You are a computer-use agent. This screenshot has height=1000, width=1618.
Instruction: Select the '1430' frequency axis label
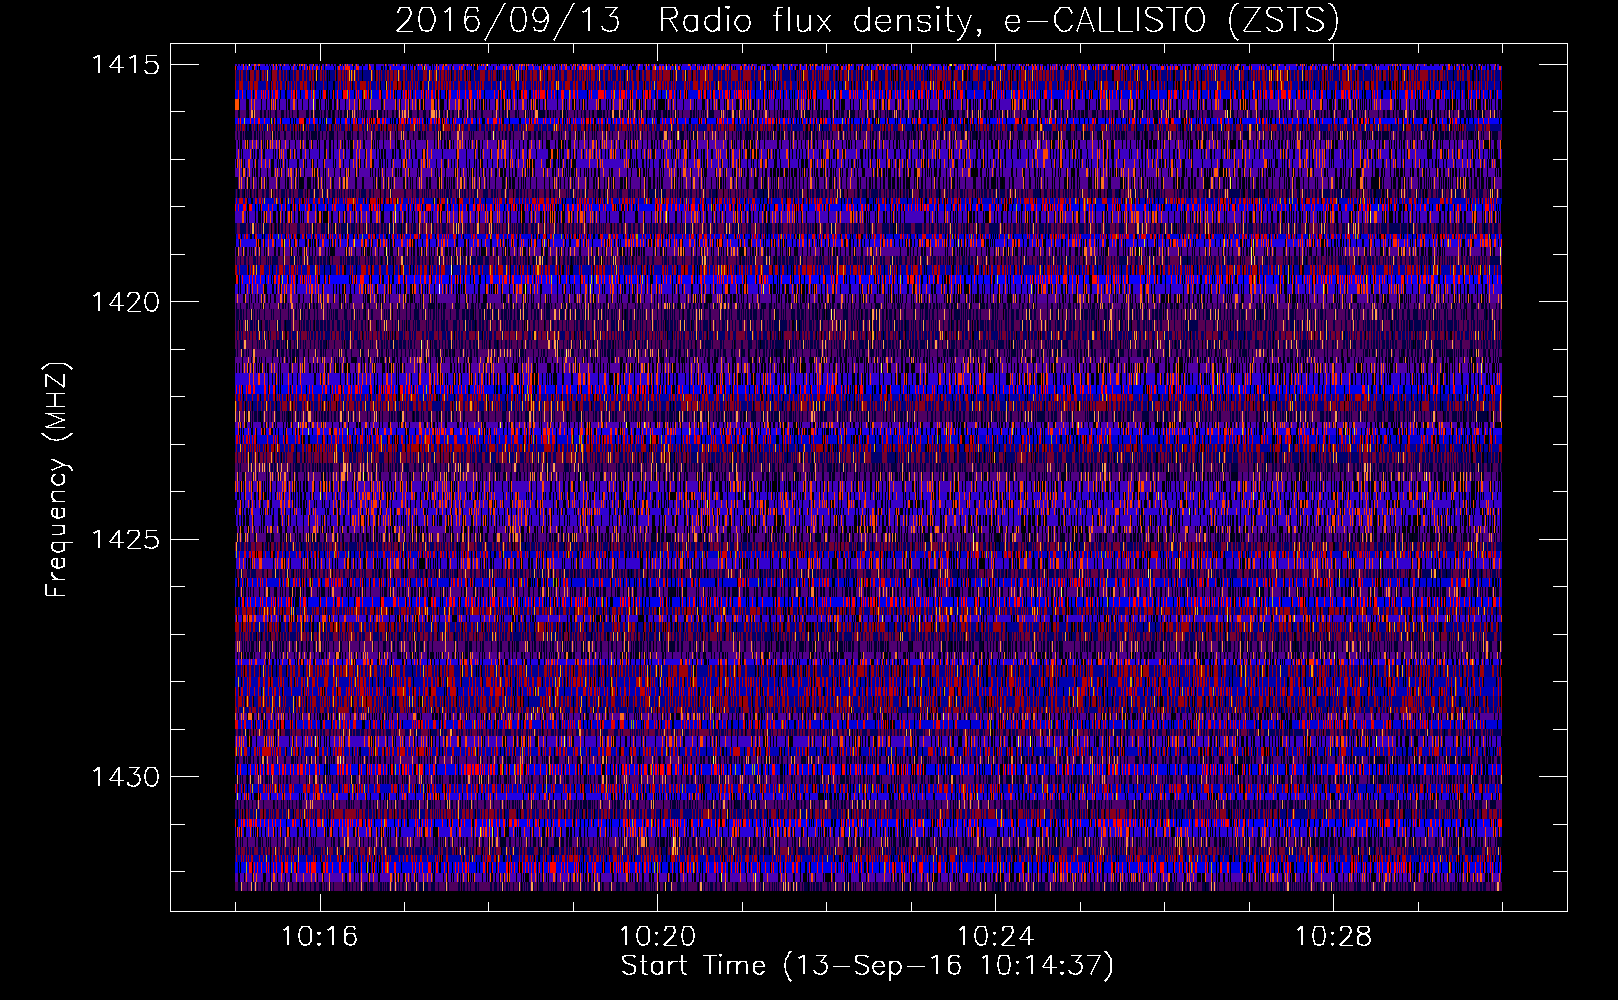(x=125, y=777)
